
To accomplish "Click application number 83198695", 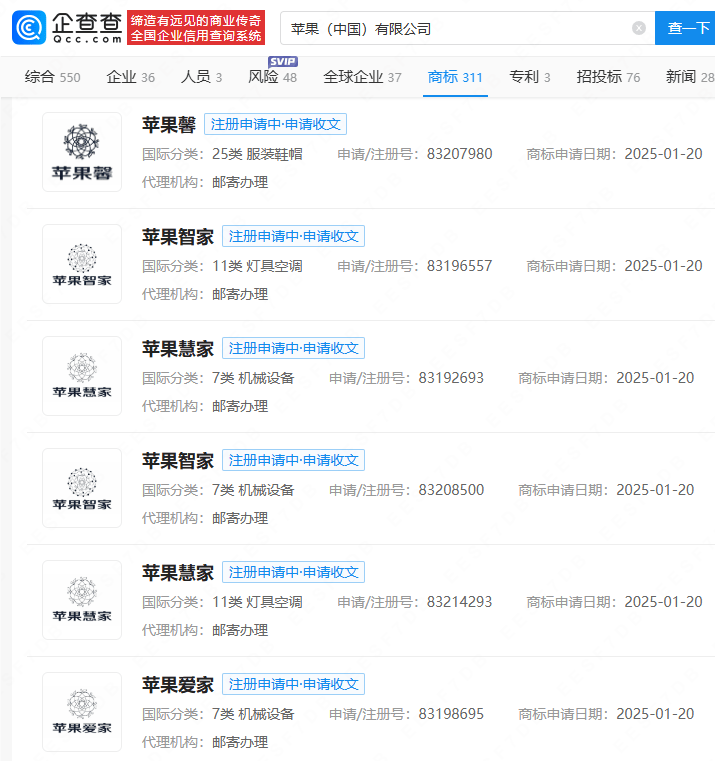I will coord(451,714).
